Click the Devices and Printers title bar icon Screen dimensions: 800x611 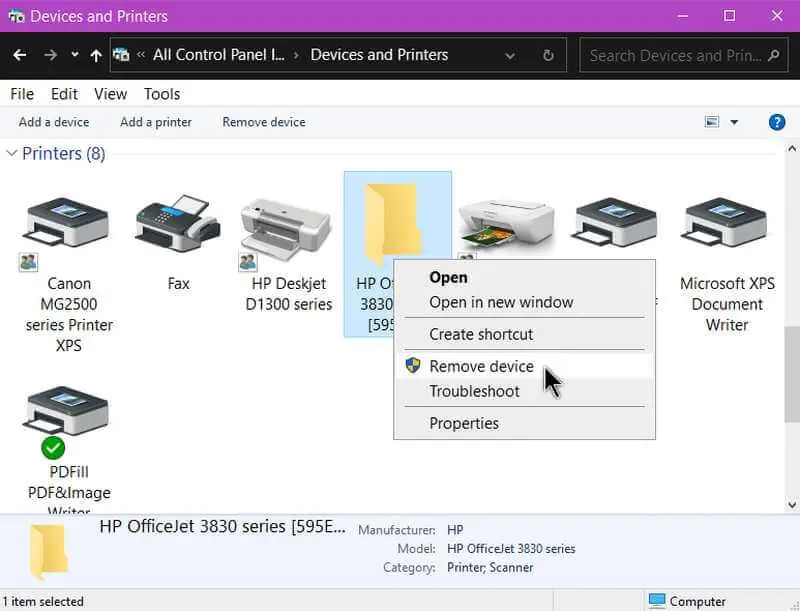click(16, 16)
